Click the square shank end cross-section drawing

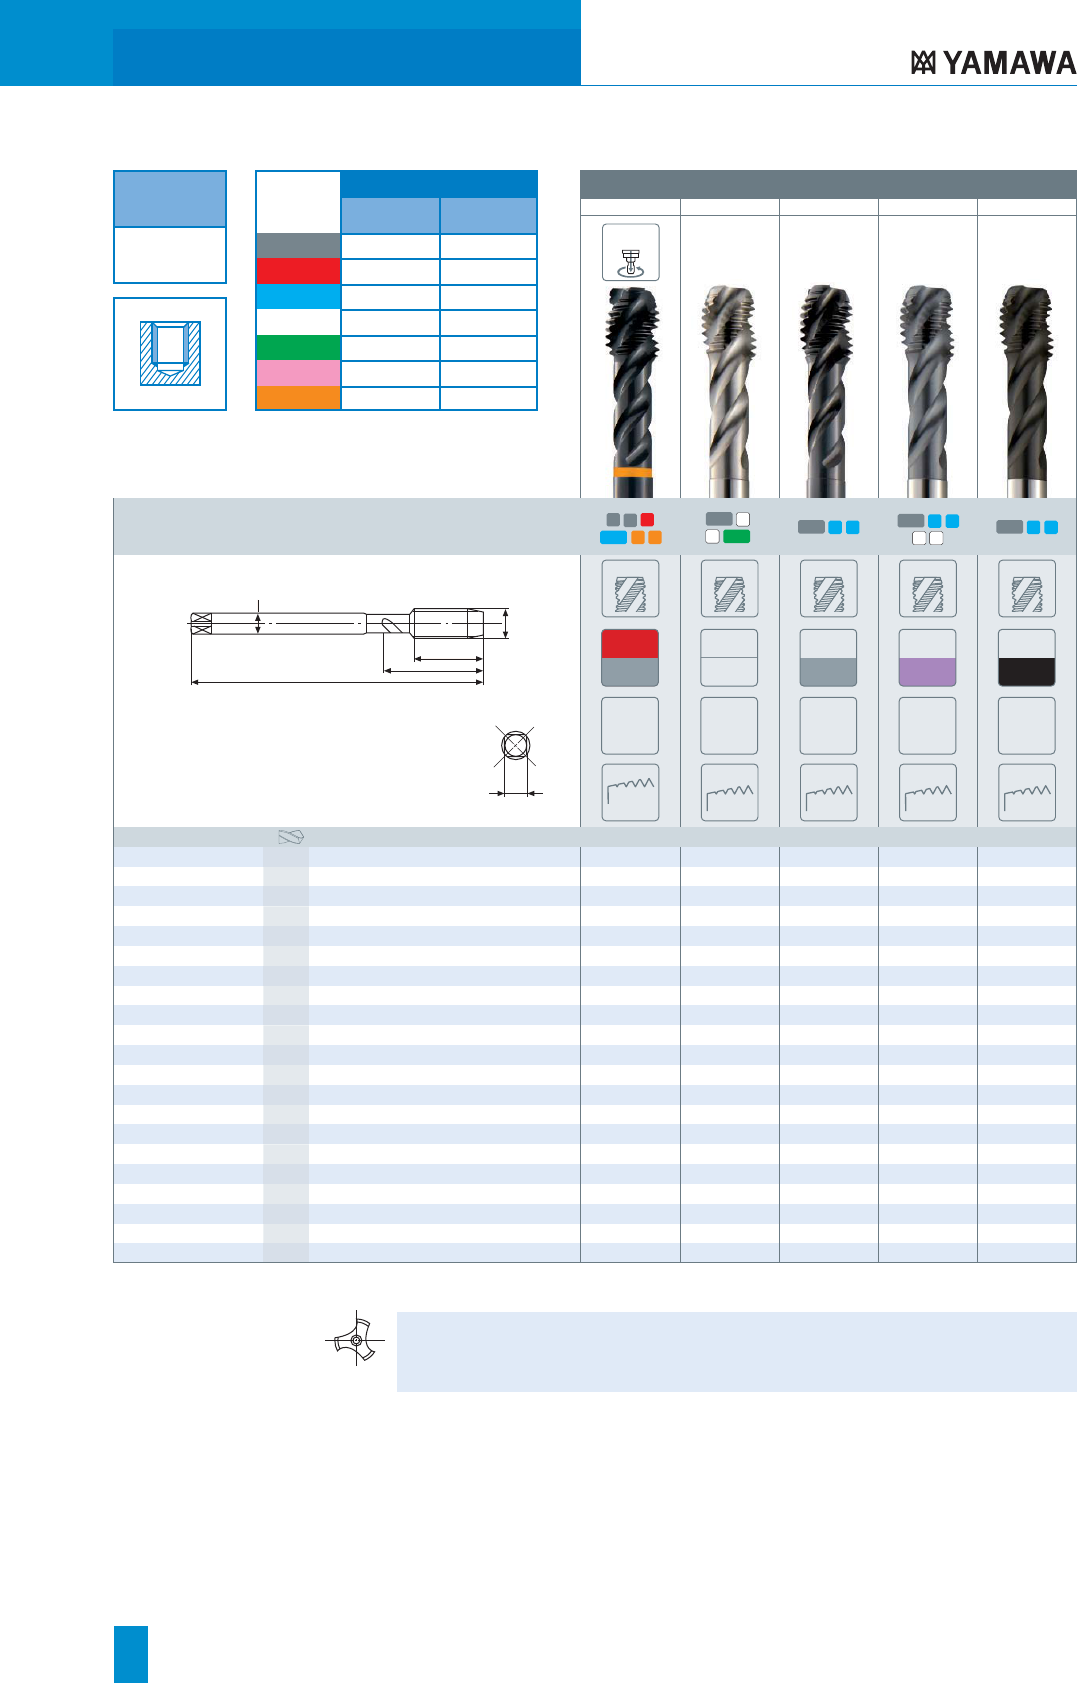click(515, 761)
